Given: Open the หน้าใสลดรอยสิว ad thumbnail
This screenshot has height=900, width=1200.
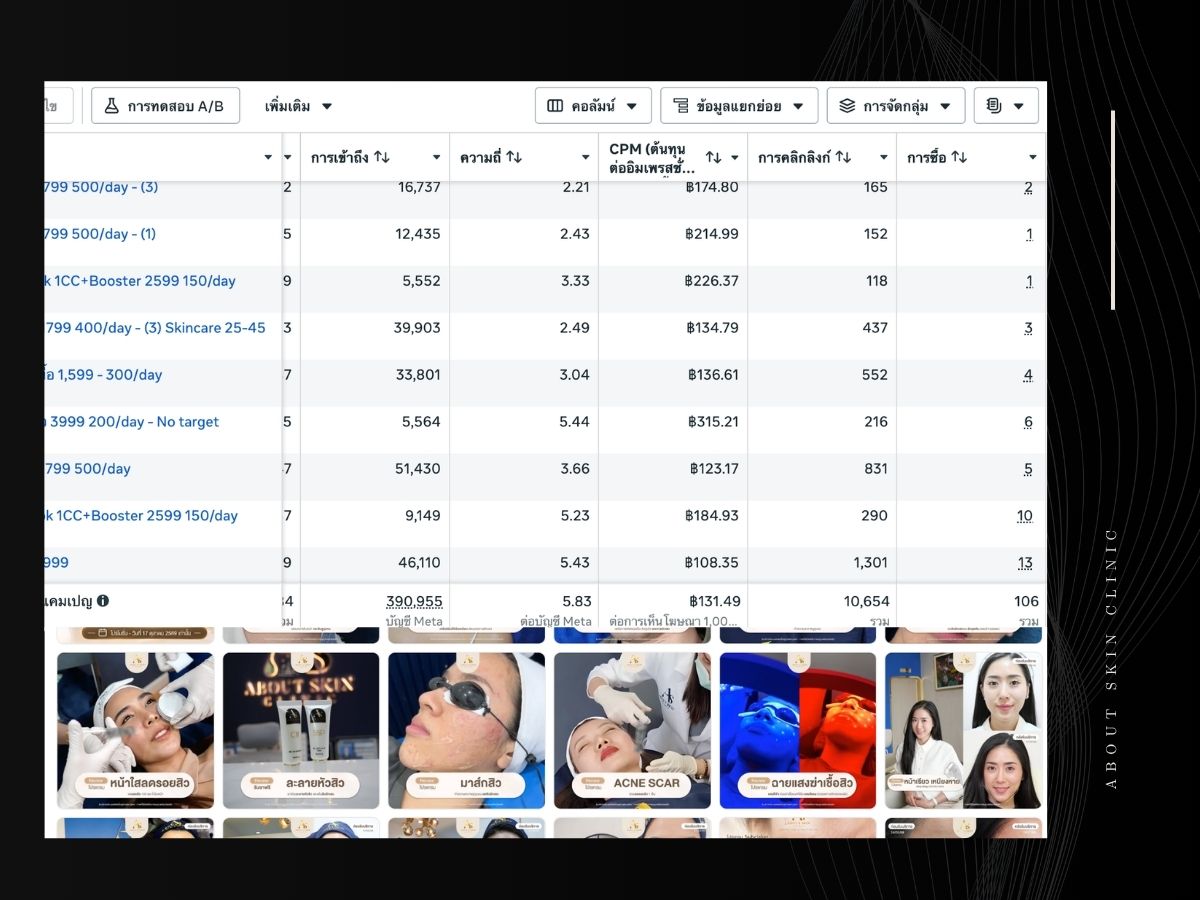Looking at the screenshot, I should click(135, 731).
